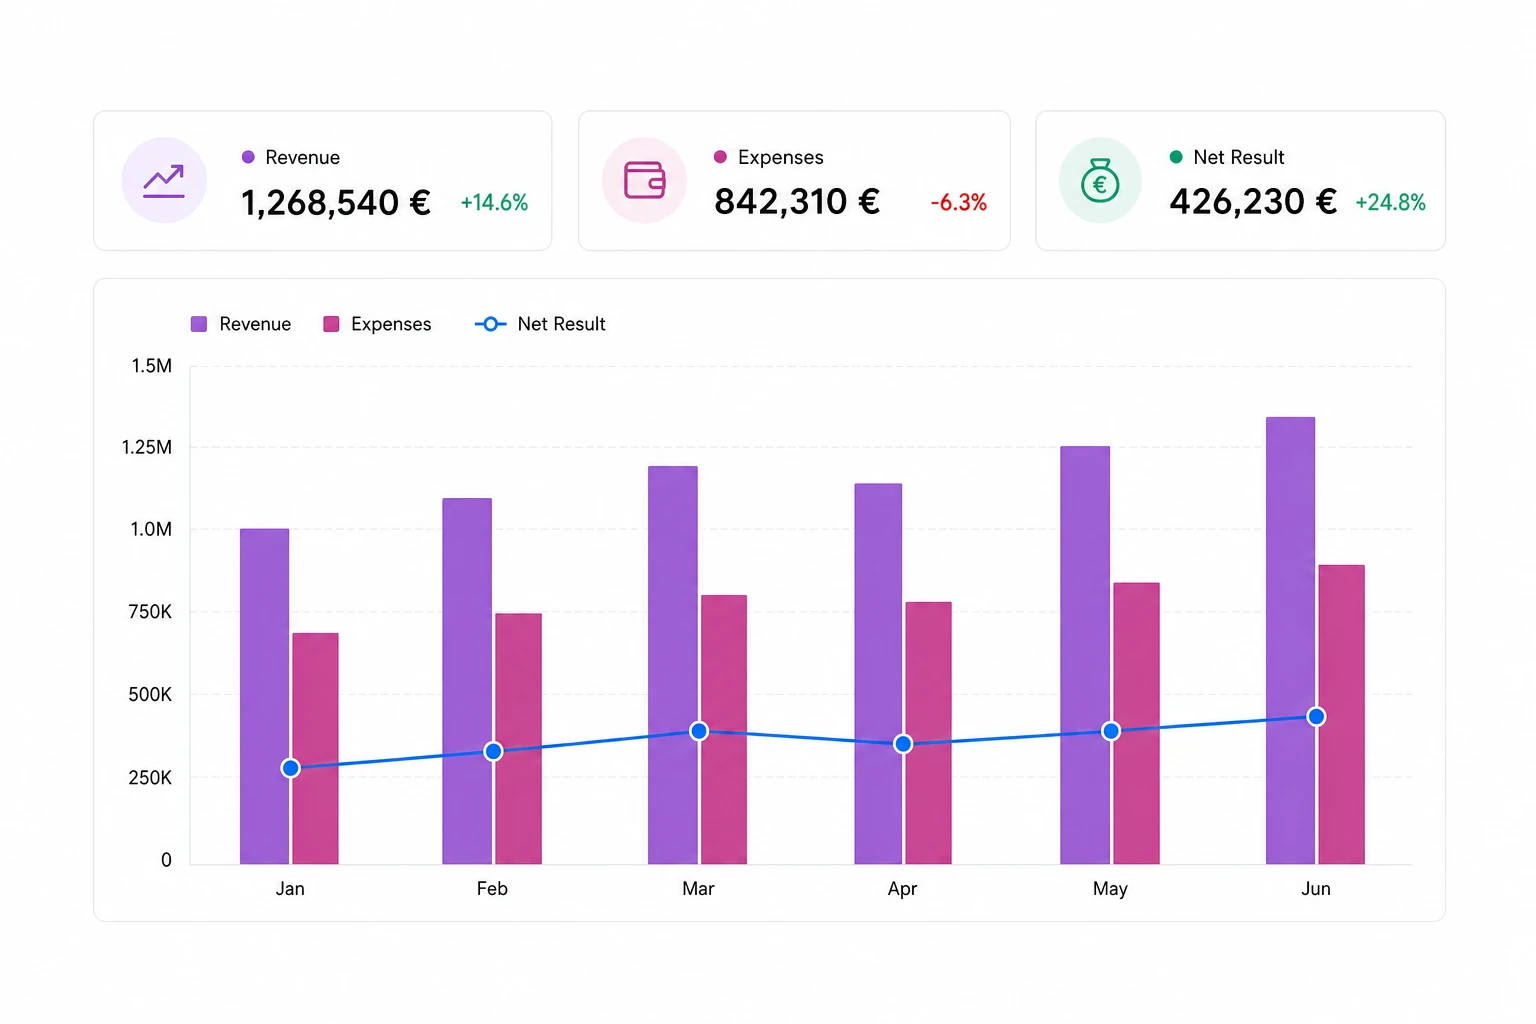Click the June Revenue bar
Viewport: 1536px width, 1024px height.
click(x=1290, y=640)
